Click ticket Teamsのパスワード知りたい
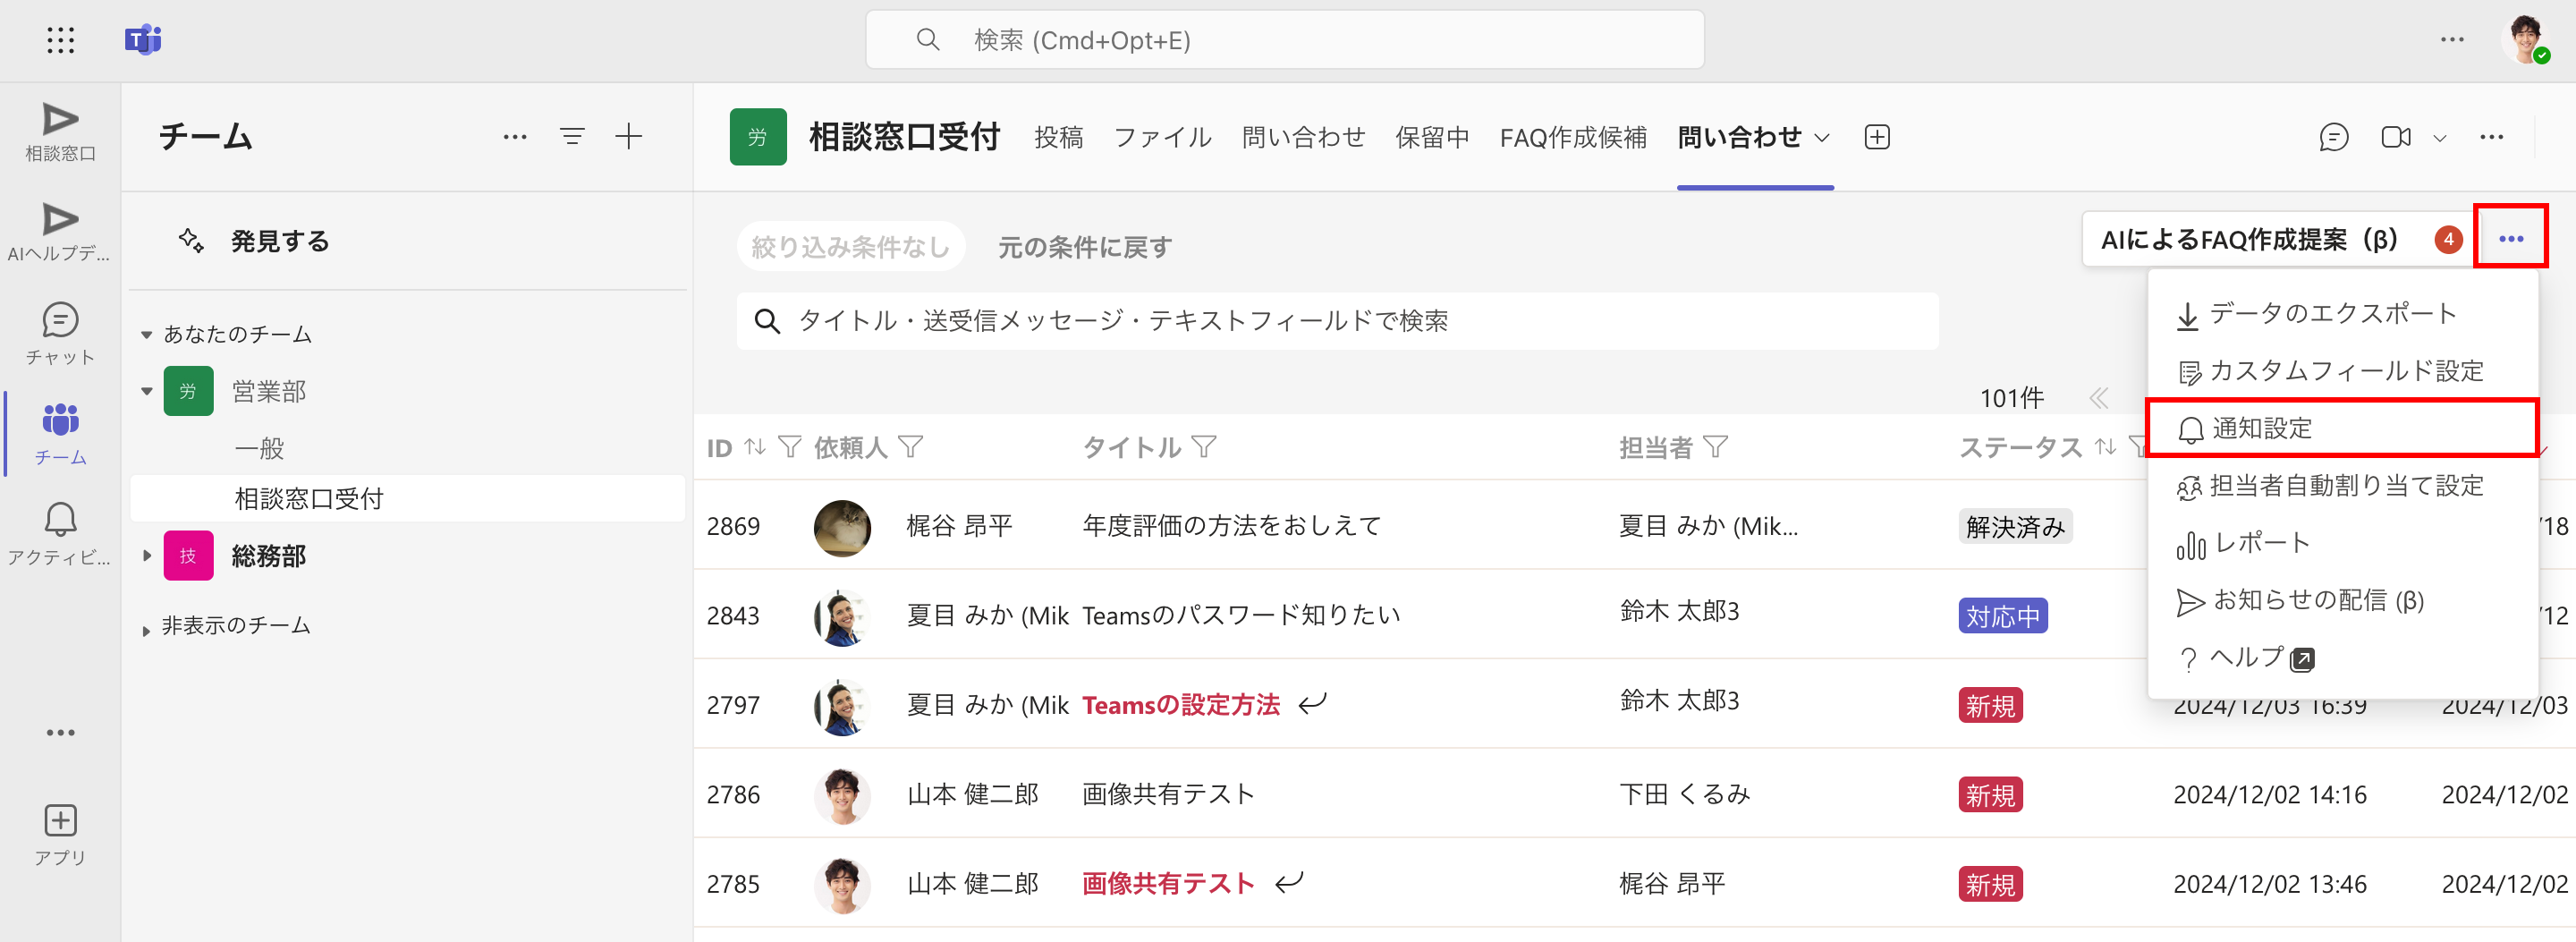This screenshot has width=2576, height=942. (x=1241, y=615)
